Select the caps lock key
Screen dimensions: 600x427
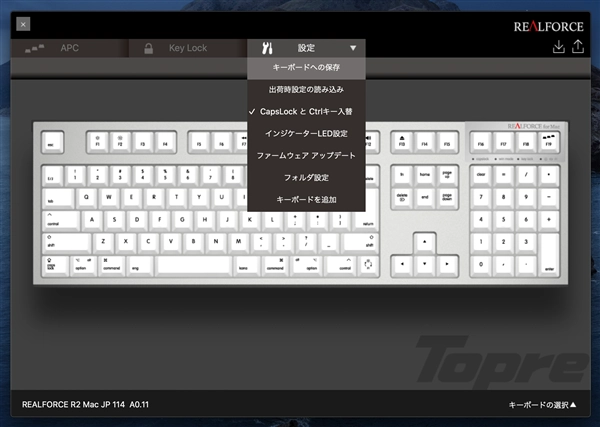coord(55,265)
